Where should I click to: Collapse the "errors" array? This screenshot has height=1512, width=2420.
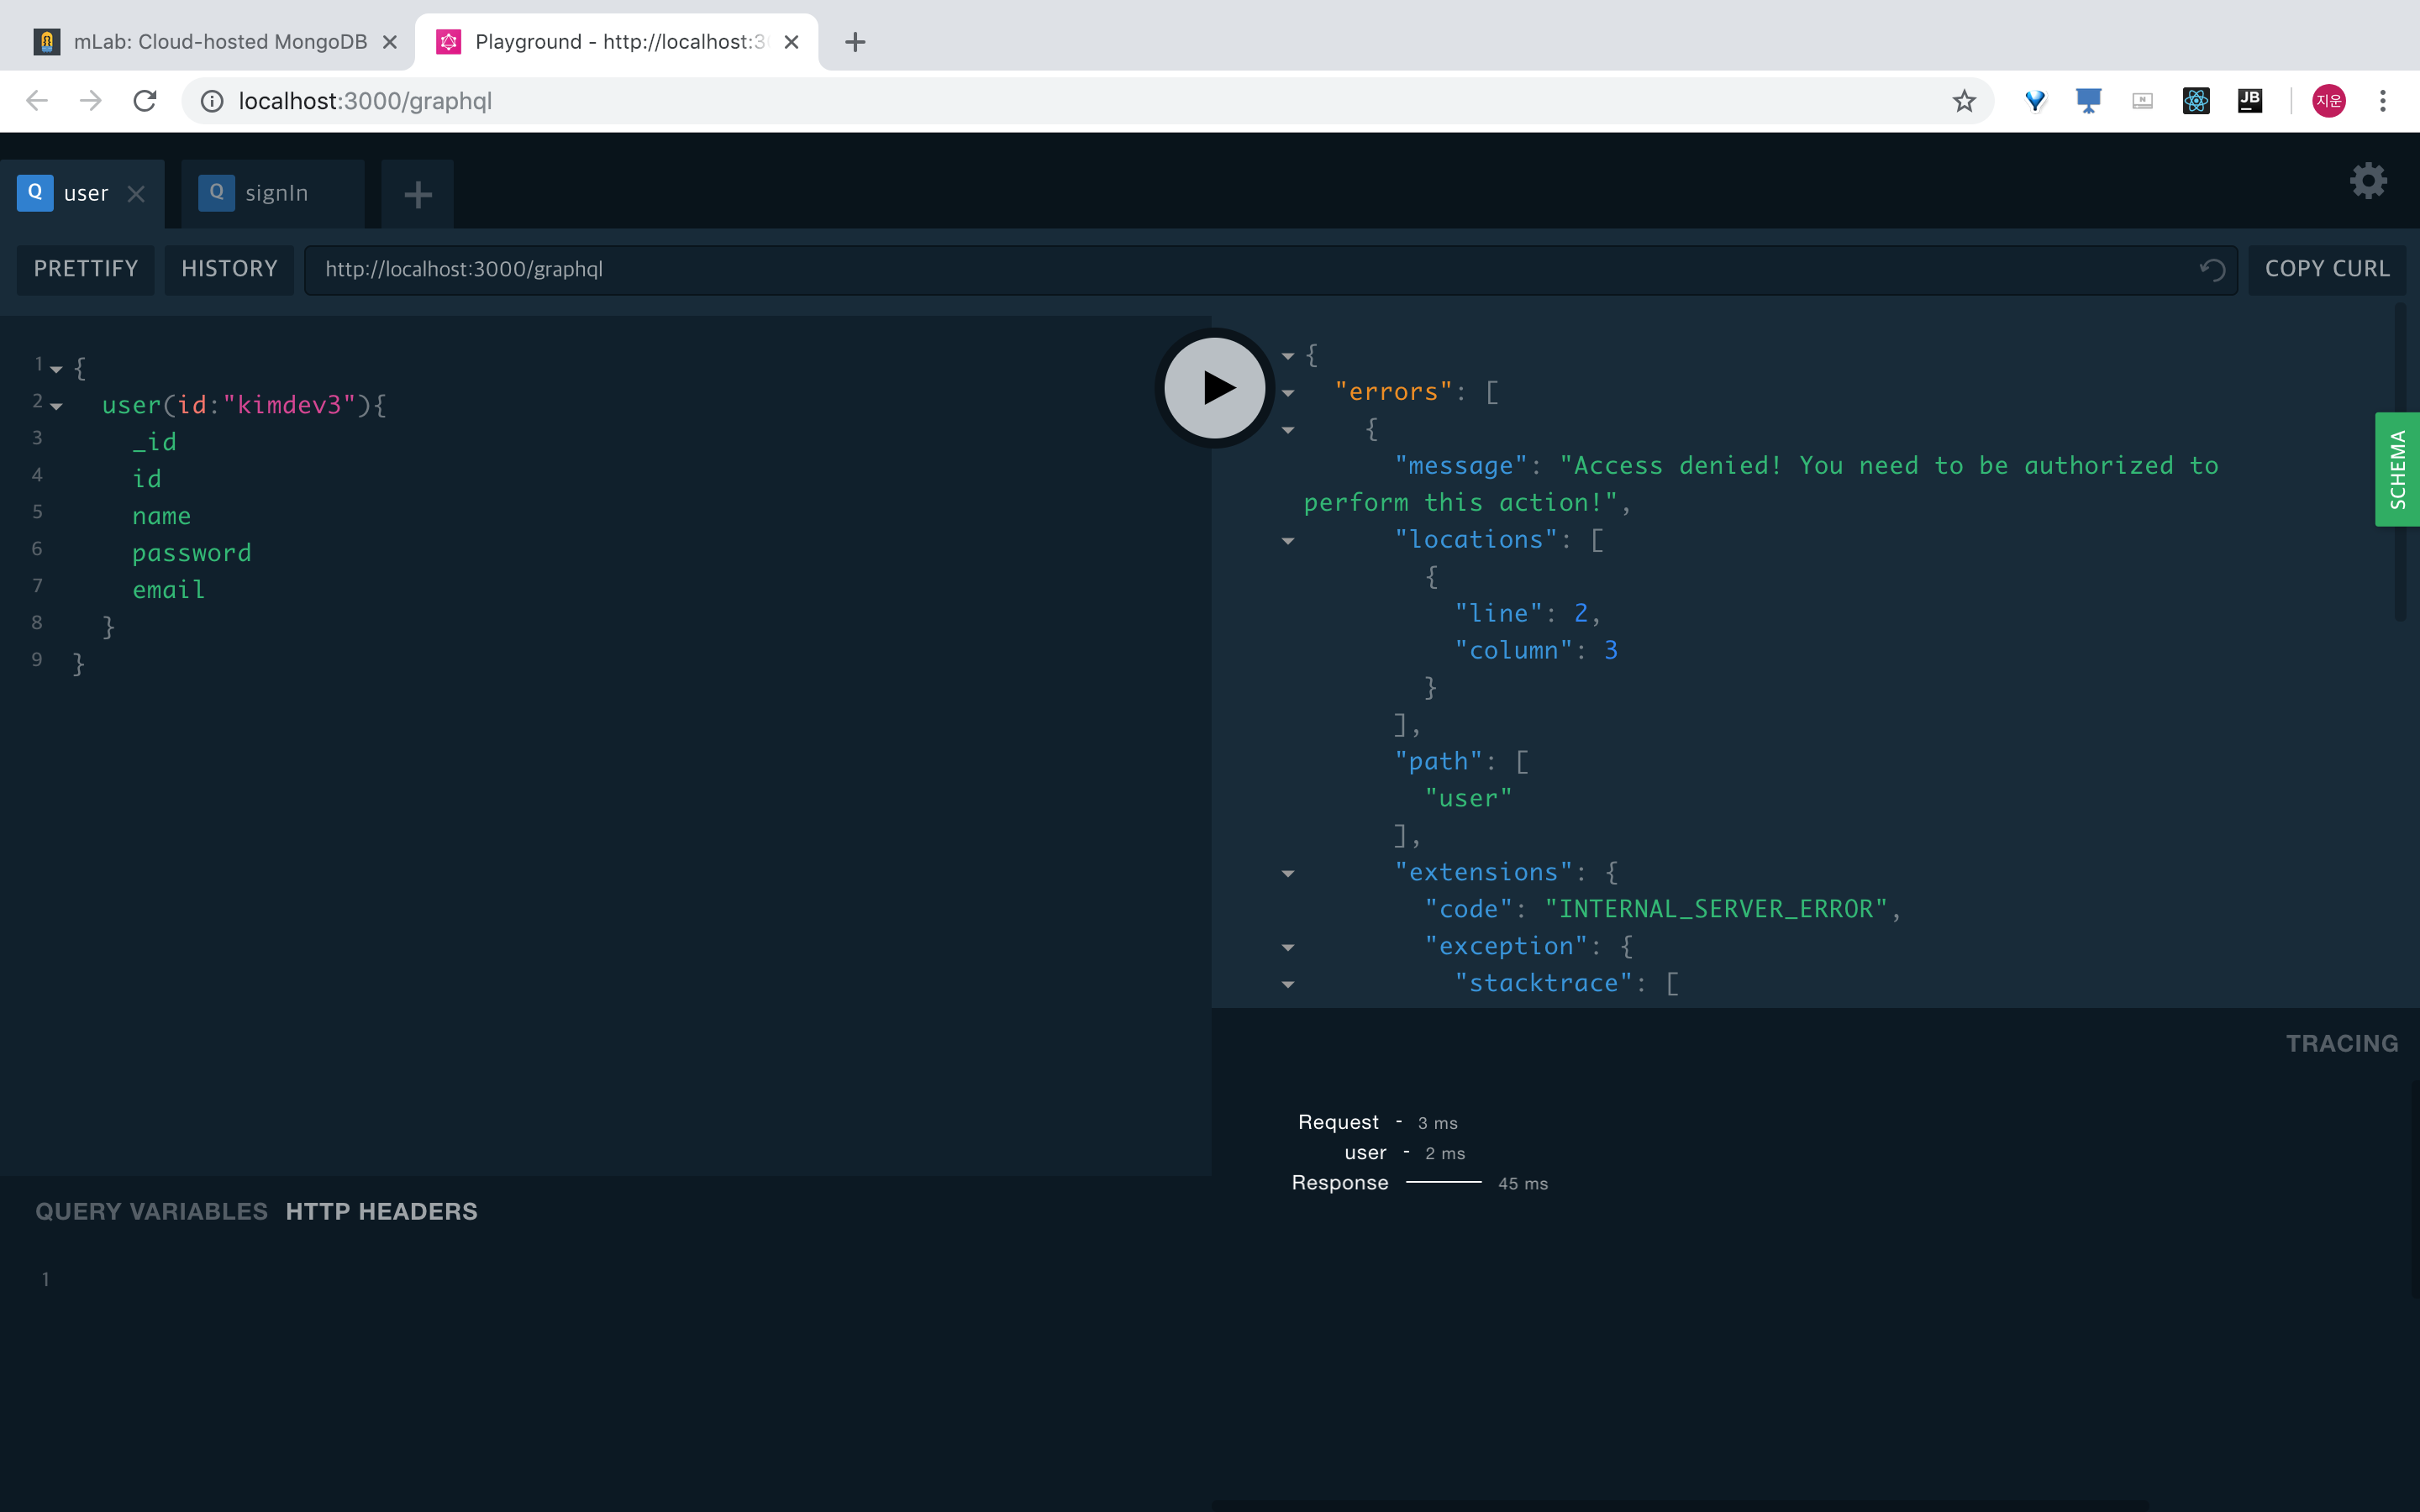pos(1288,393)
